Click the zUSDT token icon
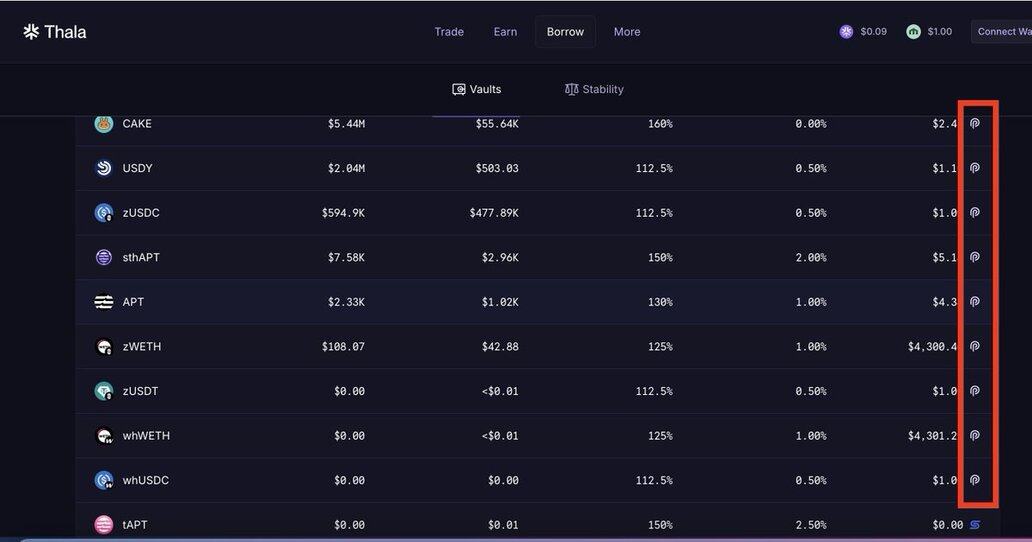Screen dimensions: 1032x542 (x=104, y=391)
